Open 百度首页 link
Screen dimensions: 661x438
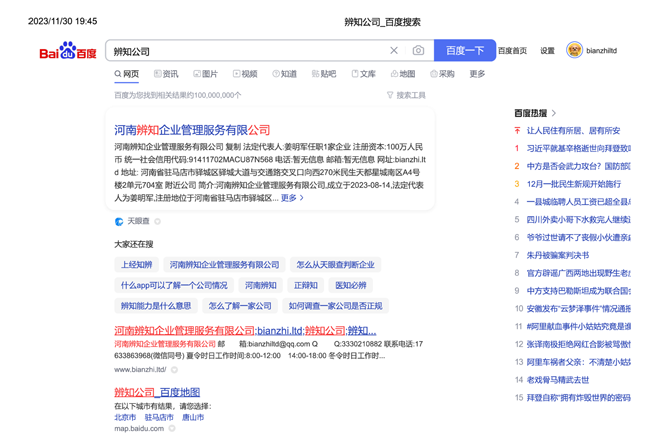pos(512,51)
